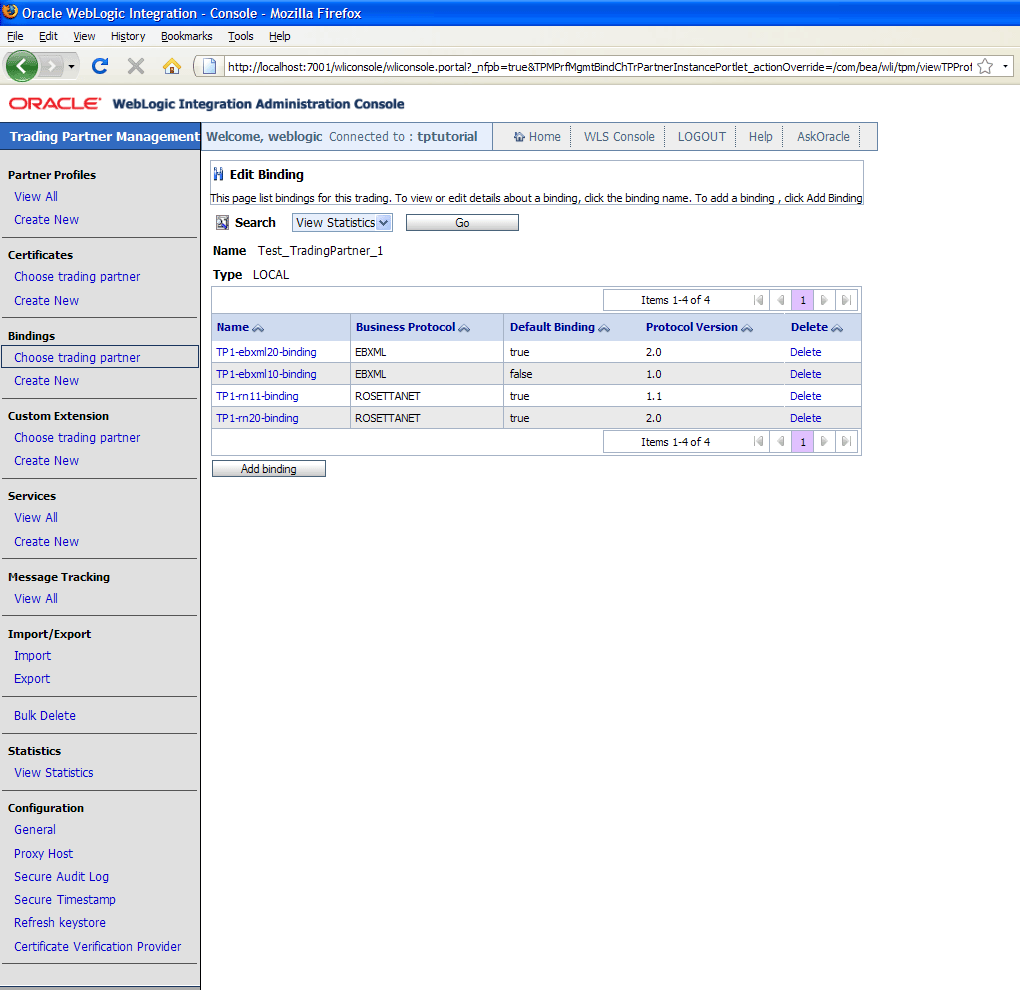Open the TP1-ebxml10-binding link

[266, 374]
